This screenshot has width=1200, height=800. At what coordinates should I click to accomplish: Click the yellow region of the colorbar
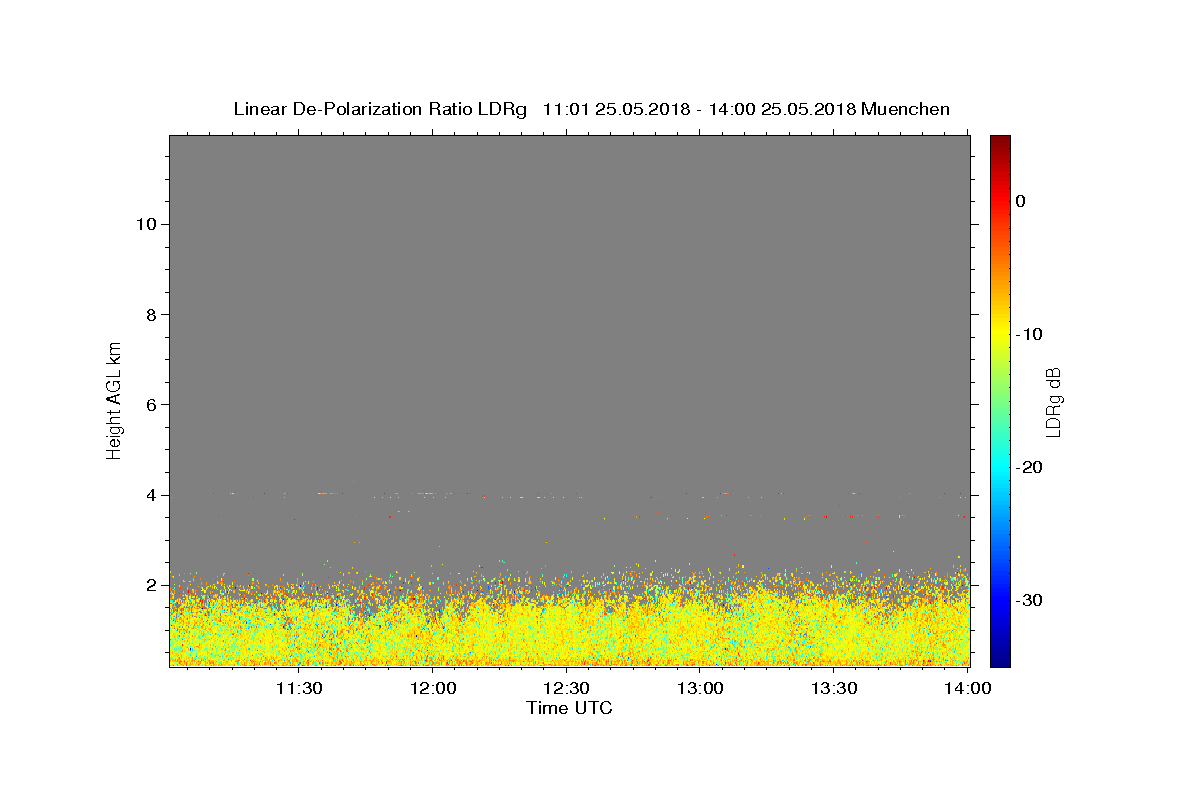click(1000, 330)
